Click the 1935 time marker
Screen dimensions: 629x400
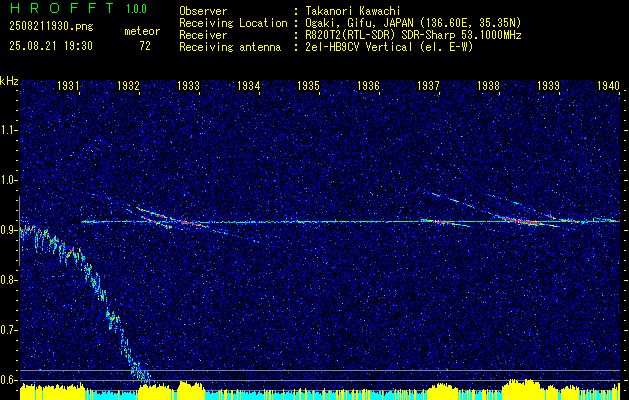(x=308, y=86)
